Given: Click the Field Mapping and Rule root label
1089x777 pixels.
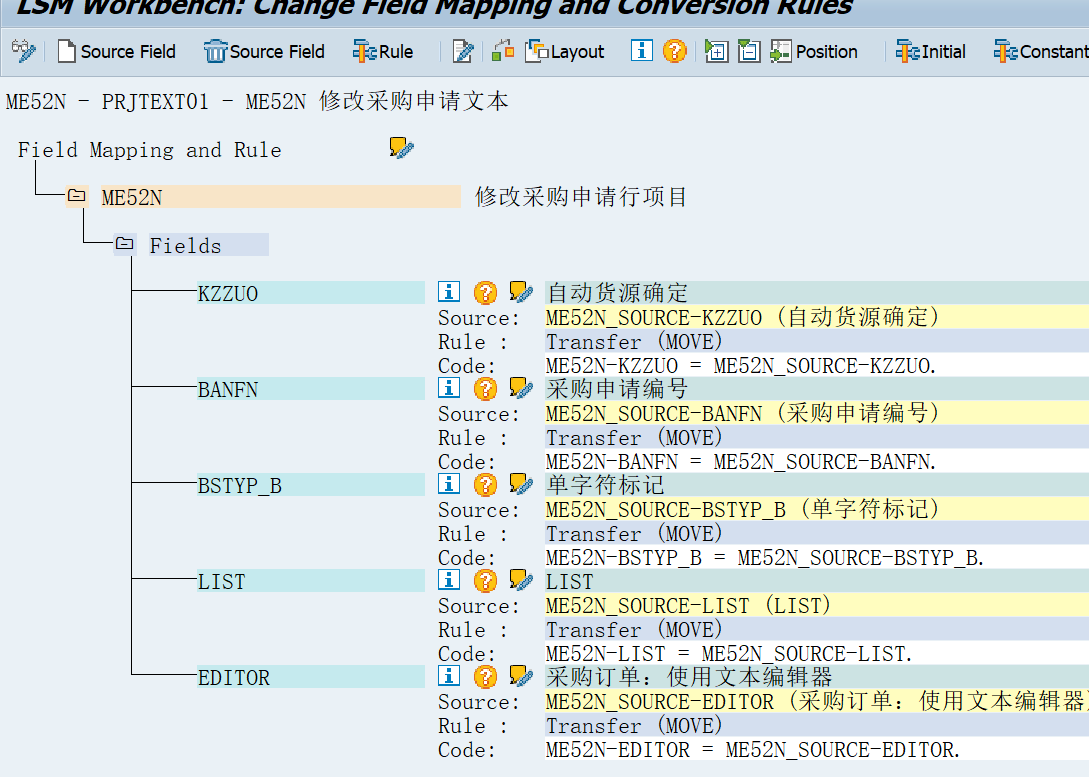Looking at the screenshot, I should tap(149, 149).
